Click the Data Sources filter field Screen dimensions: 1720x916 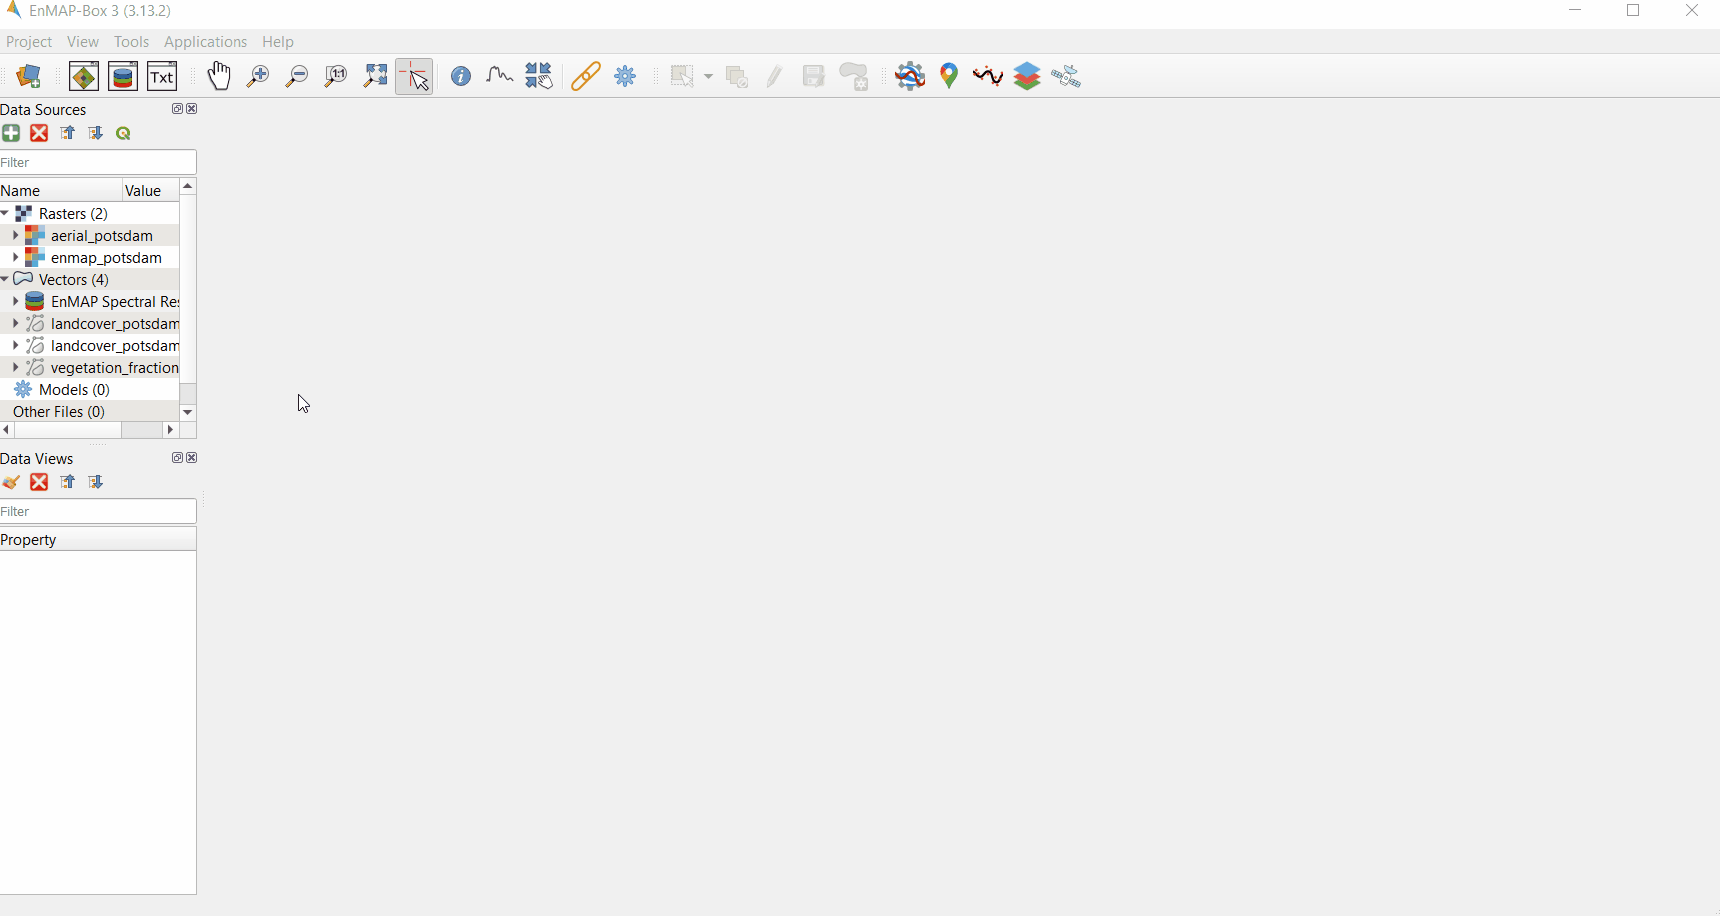98,162
